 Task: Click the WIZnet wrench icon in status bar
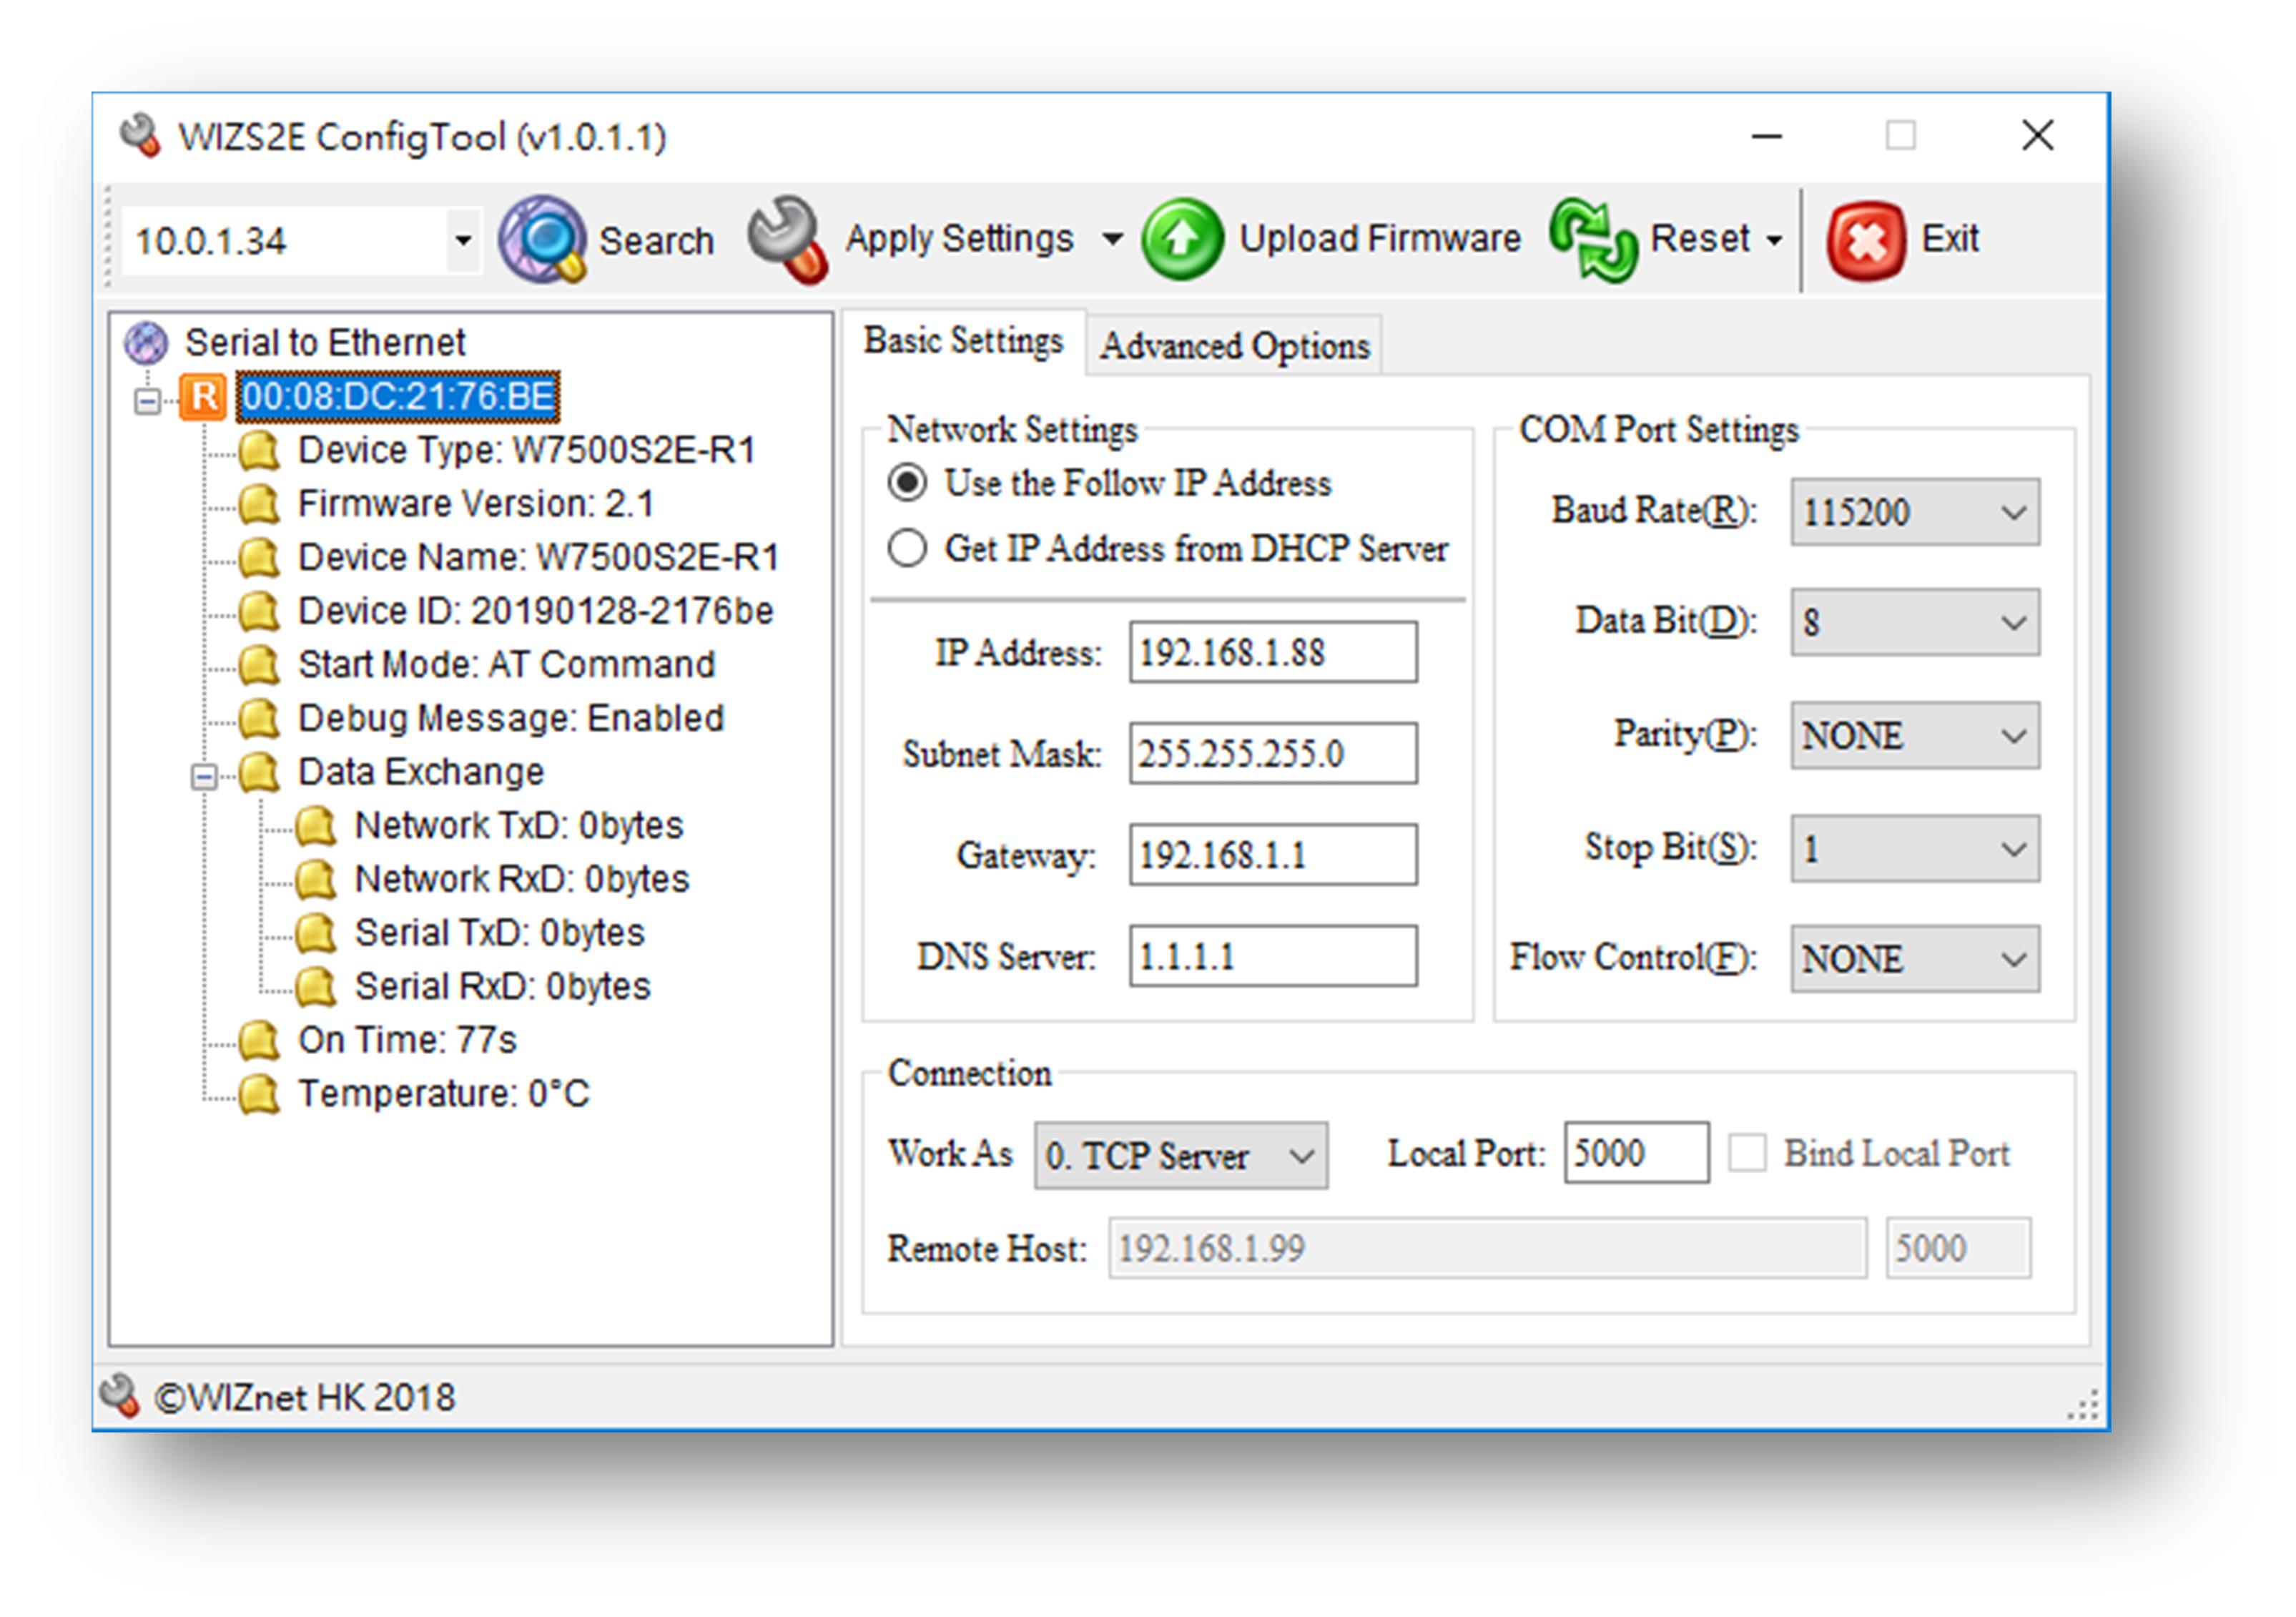120,1394
